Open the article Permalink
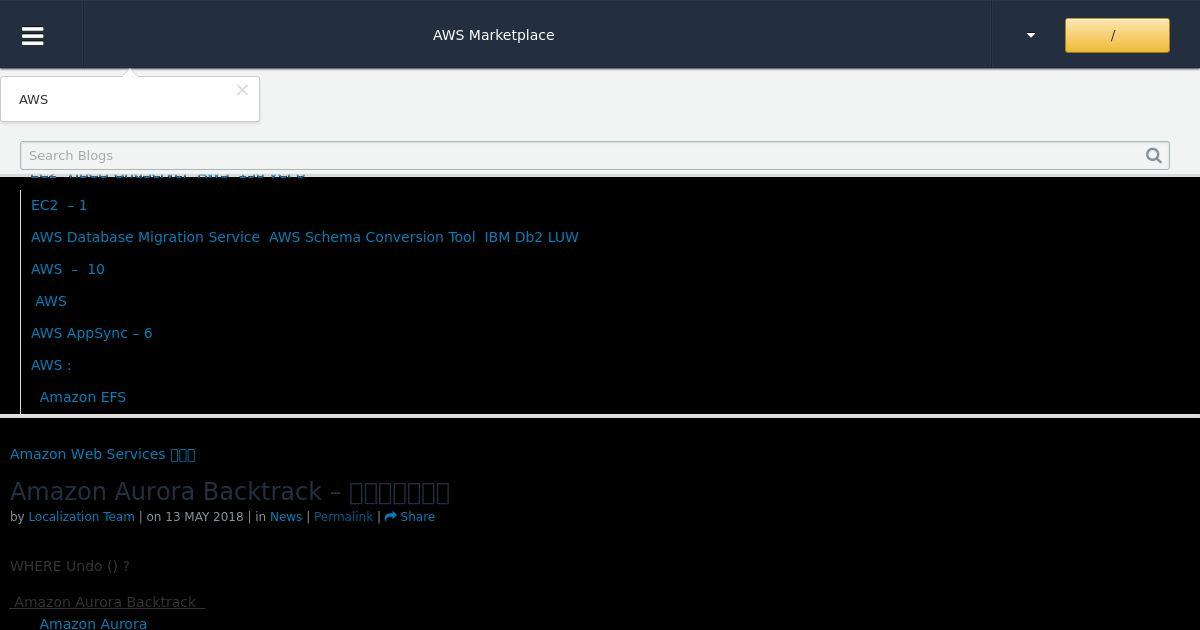 (x=343, y=517)
